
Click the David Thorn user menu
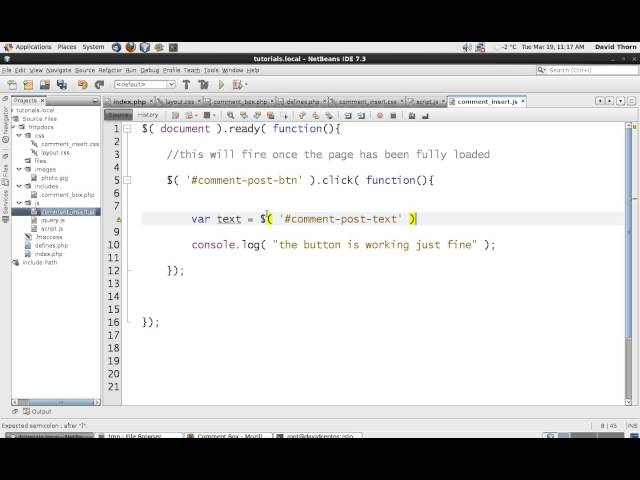point(616,47)
